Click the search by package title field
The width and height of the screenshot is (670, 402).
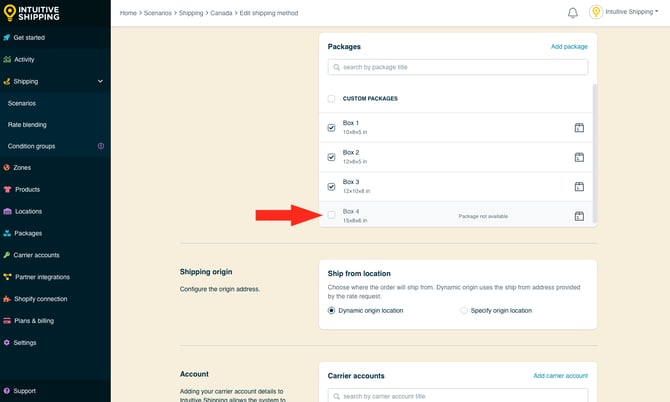coord(458,67)
